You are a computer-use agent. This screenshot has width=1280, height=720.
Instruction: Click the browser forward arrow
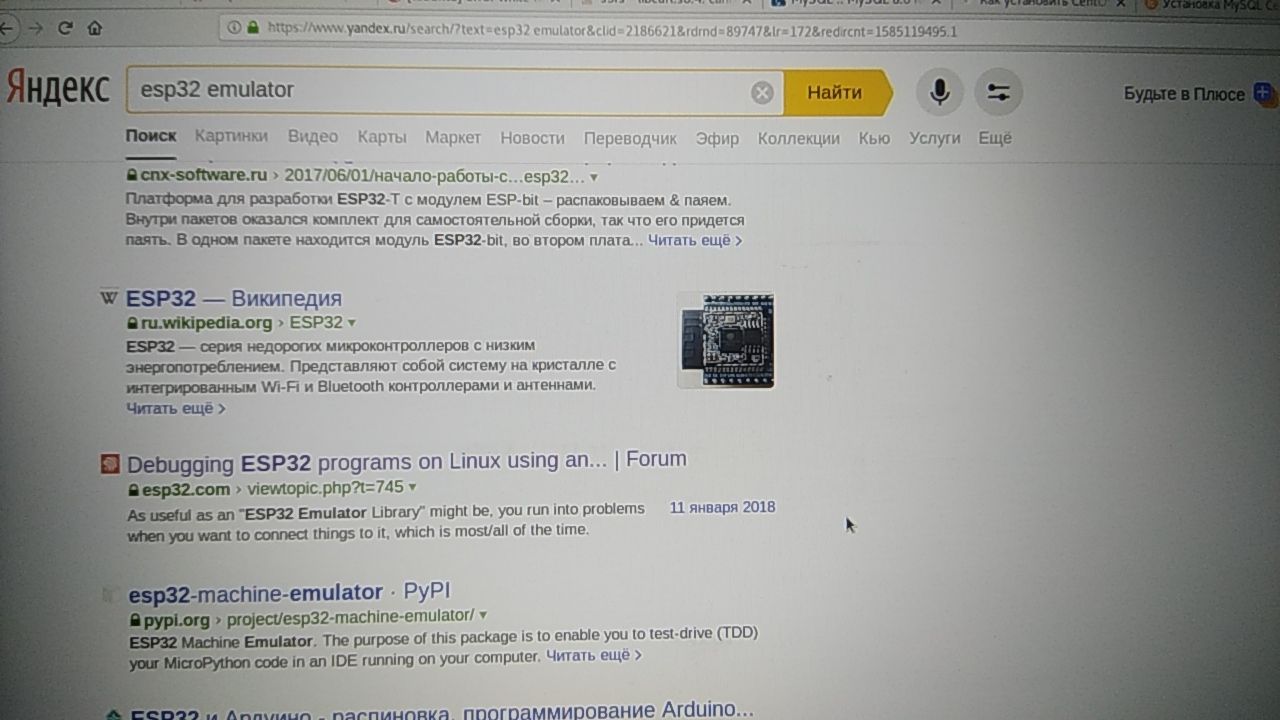(36, 28)
